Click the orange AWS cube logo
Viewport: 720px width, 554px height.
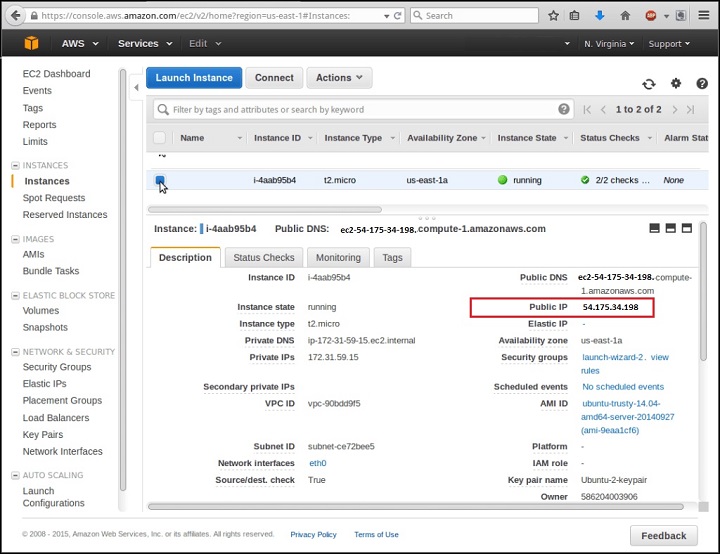coord(31,43)
